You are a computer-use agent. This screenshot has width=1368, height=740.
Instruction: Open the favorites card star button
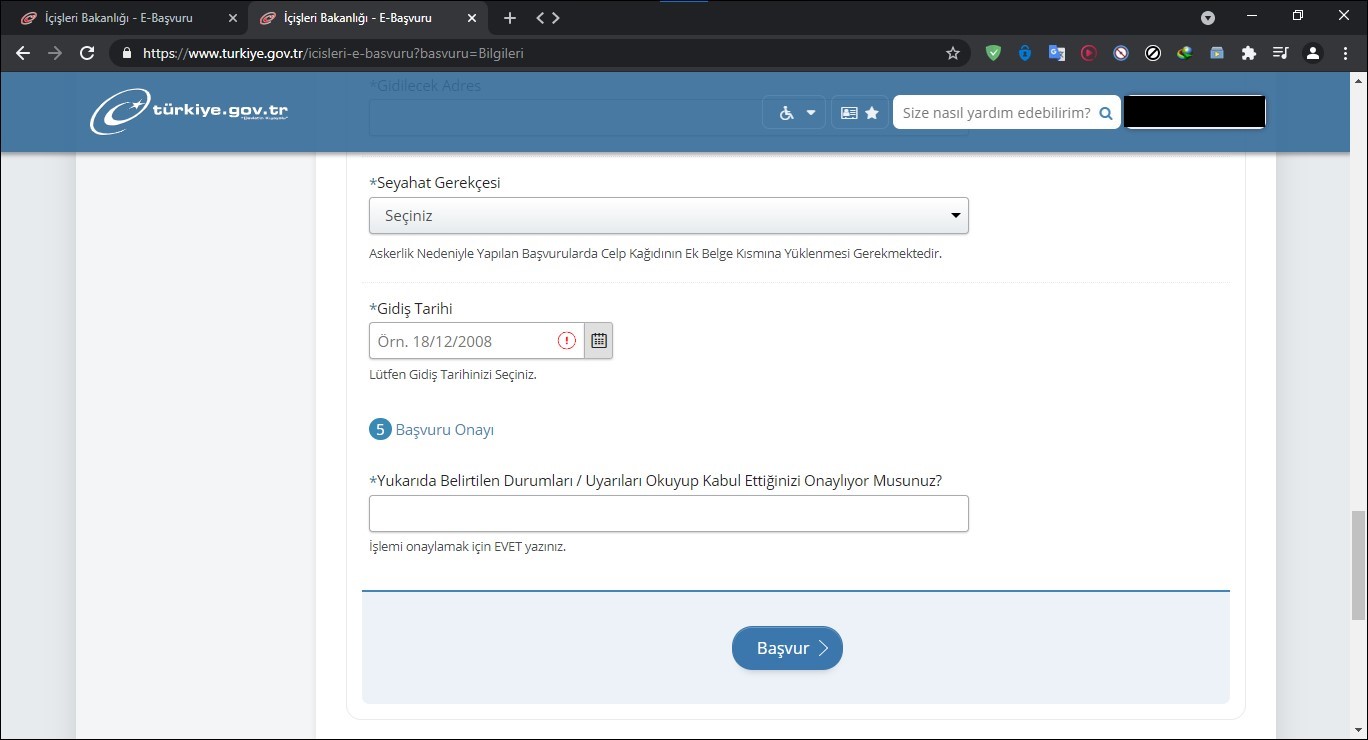(x=859, y=113)
